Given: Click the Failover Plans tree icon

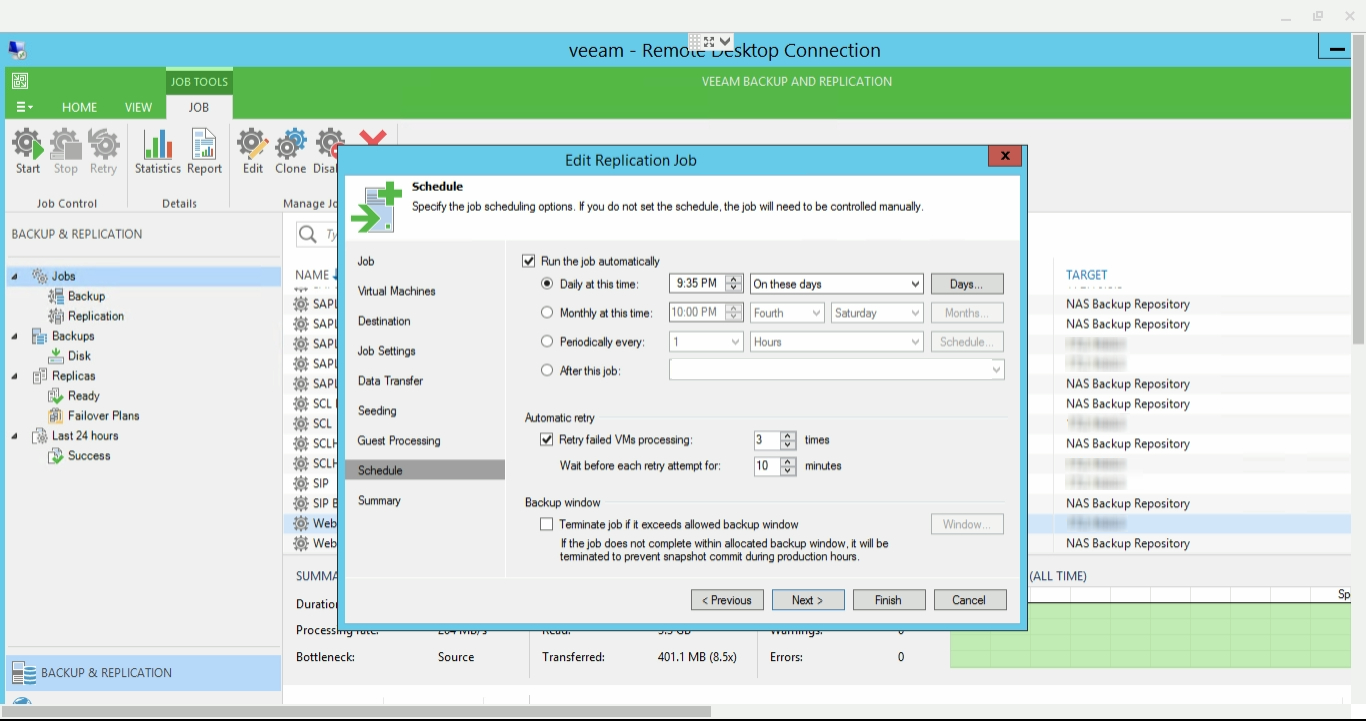Looking at the screenshot, I should pyautogui.click(x=56, y=416).
